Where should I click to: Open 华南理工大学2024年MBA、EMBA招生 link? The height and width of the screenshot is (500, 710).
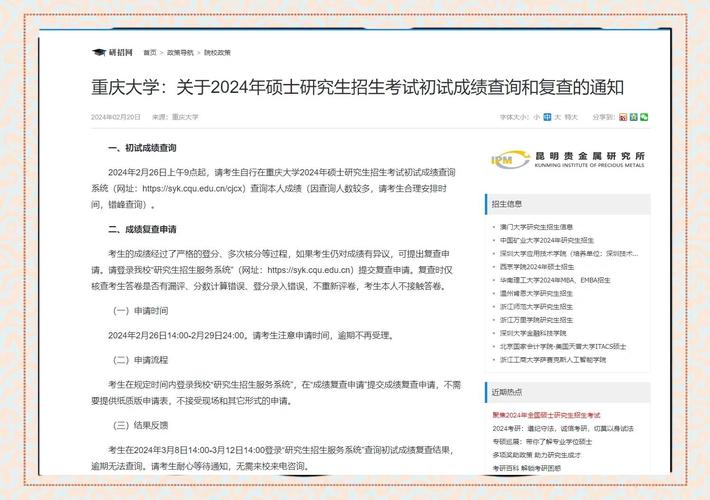point(555,280)
